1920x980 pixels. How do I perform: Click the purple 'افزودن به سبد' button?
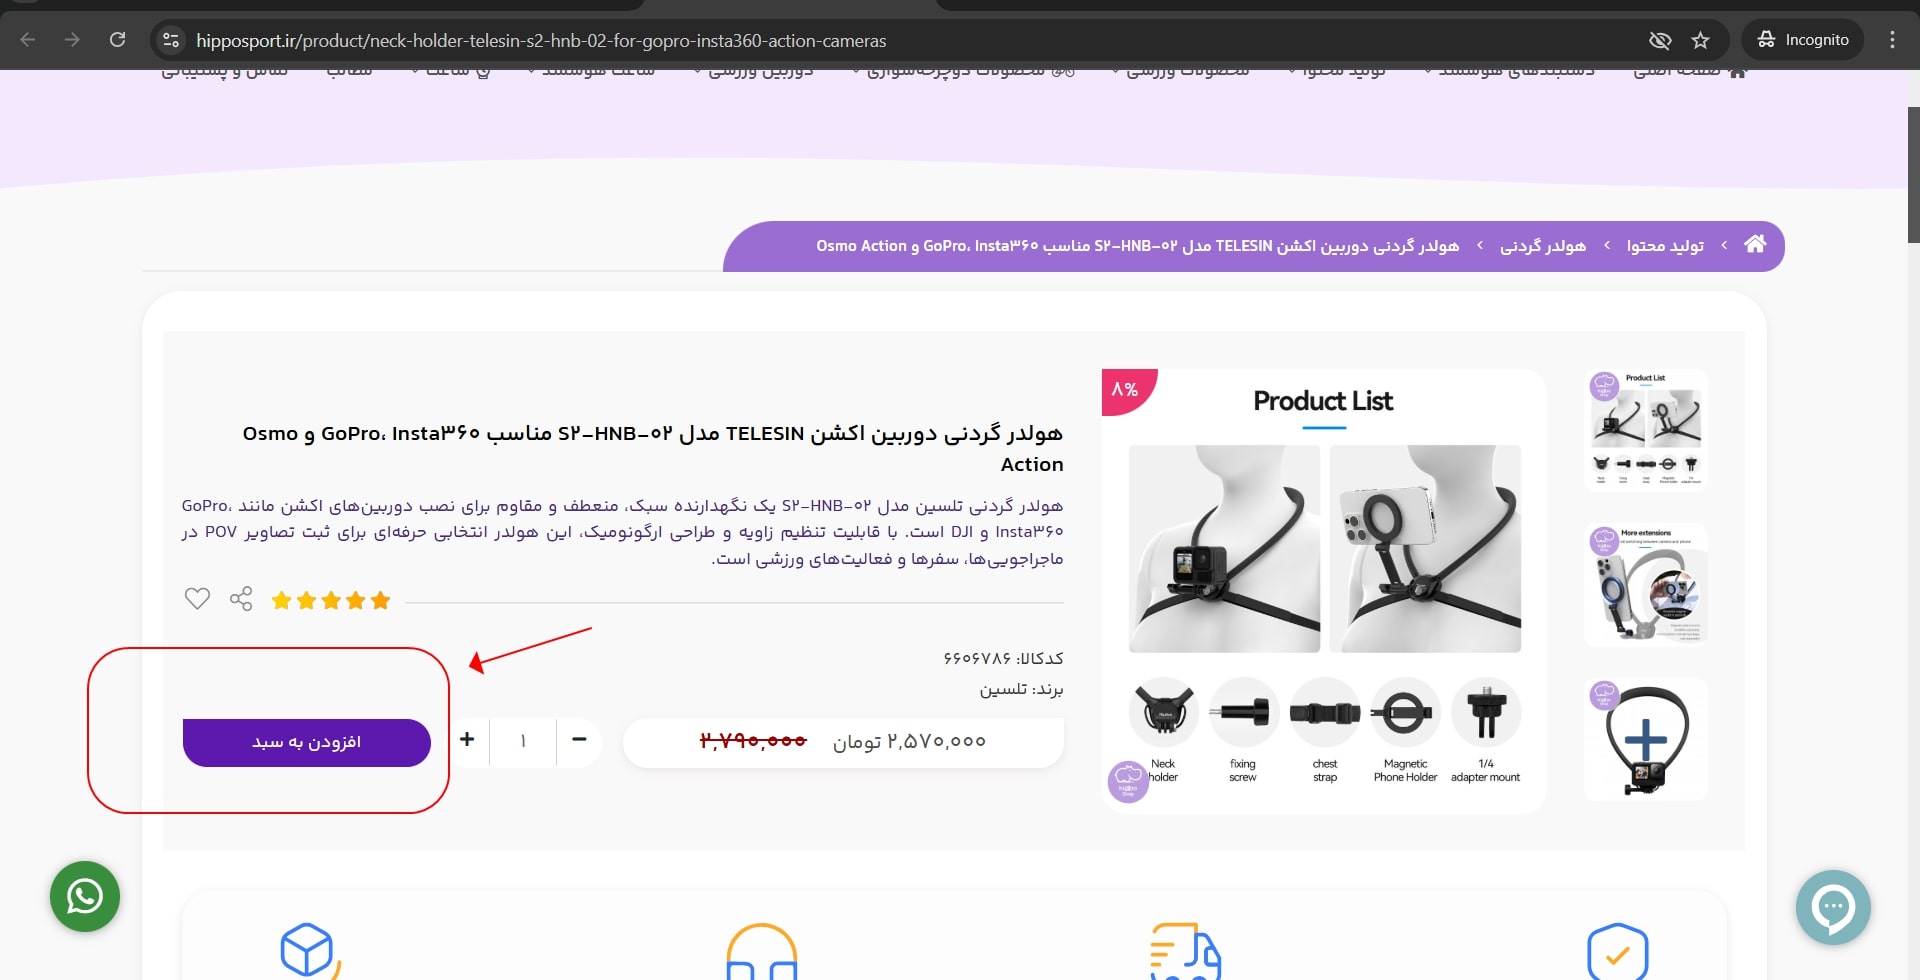click(x=307, y=742)
